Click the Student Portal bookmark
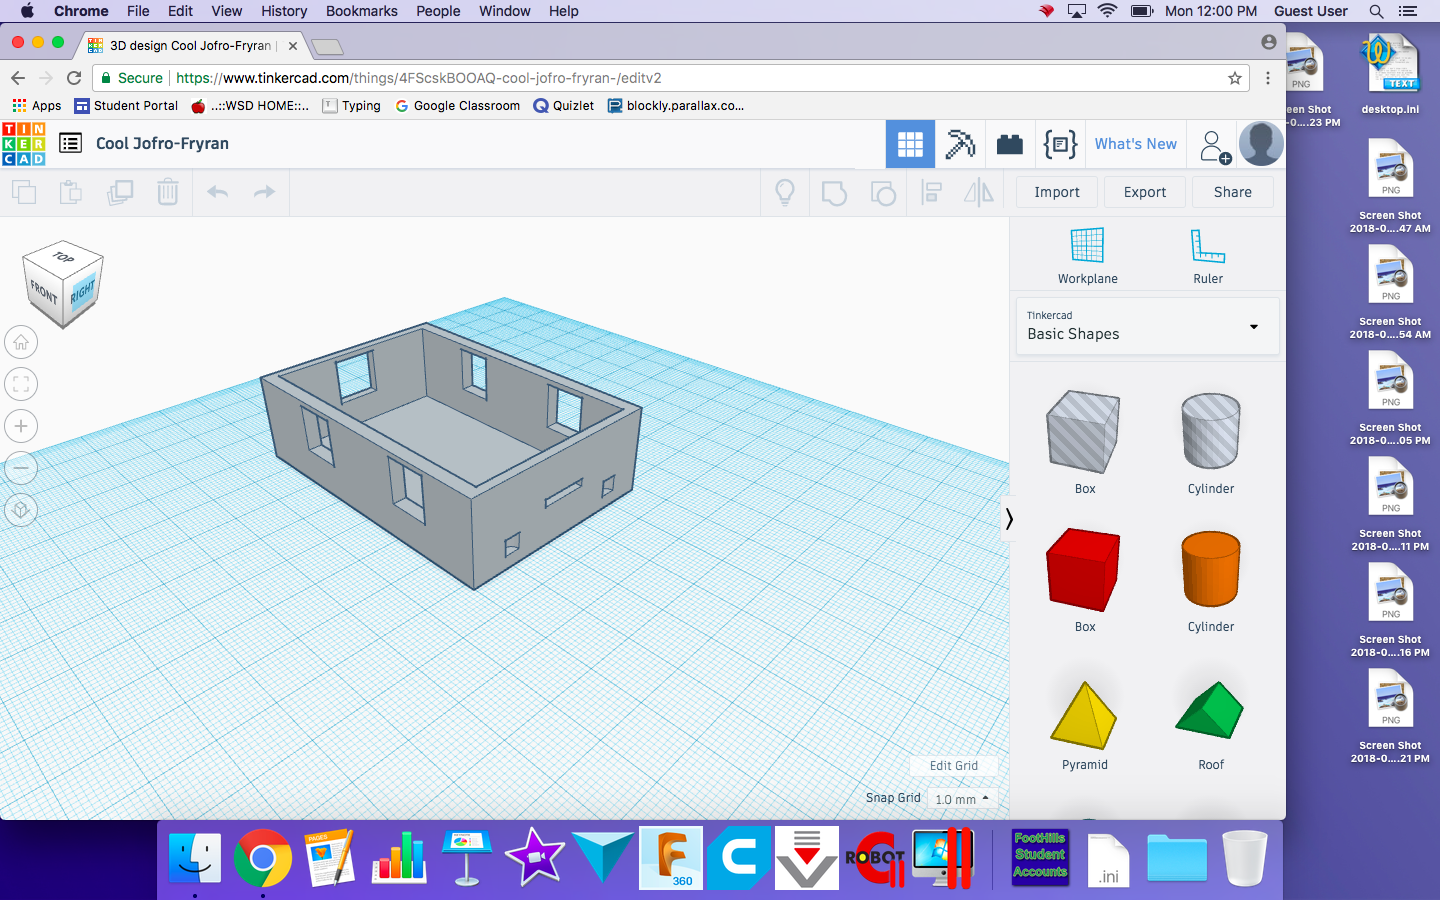The height and width of the screenshot is (900, 1440). 126,106
